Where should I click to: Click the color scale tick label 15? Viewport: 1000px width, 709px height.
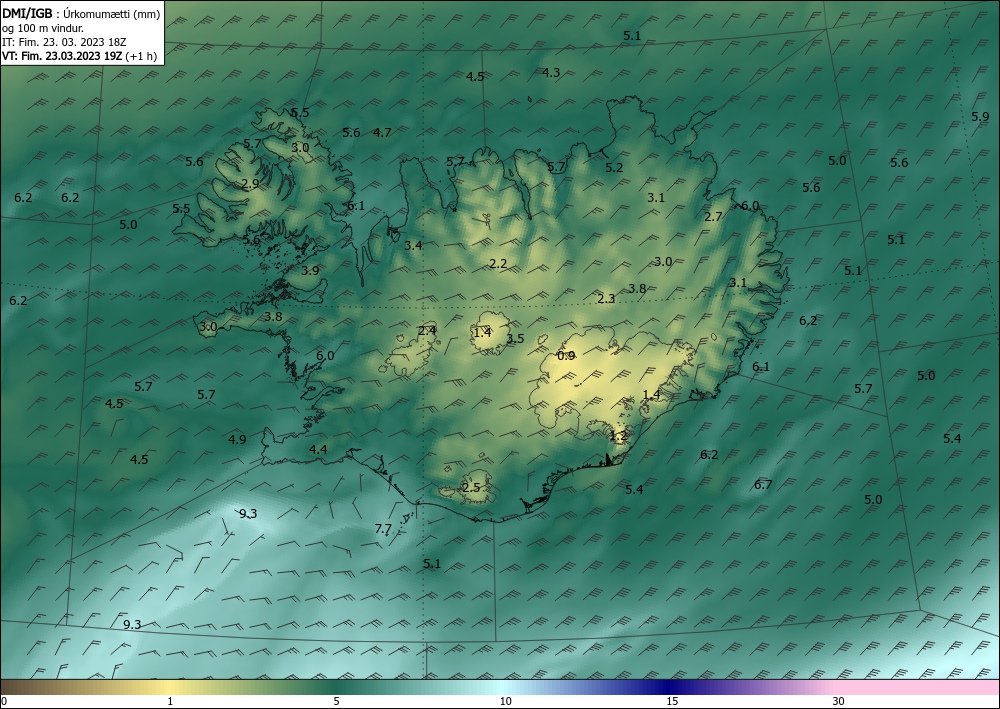[672, 702]
